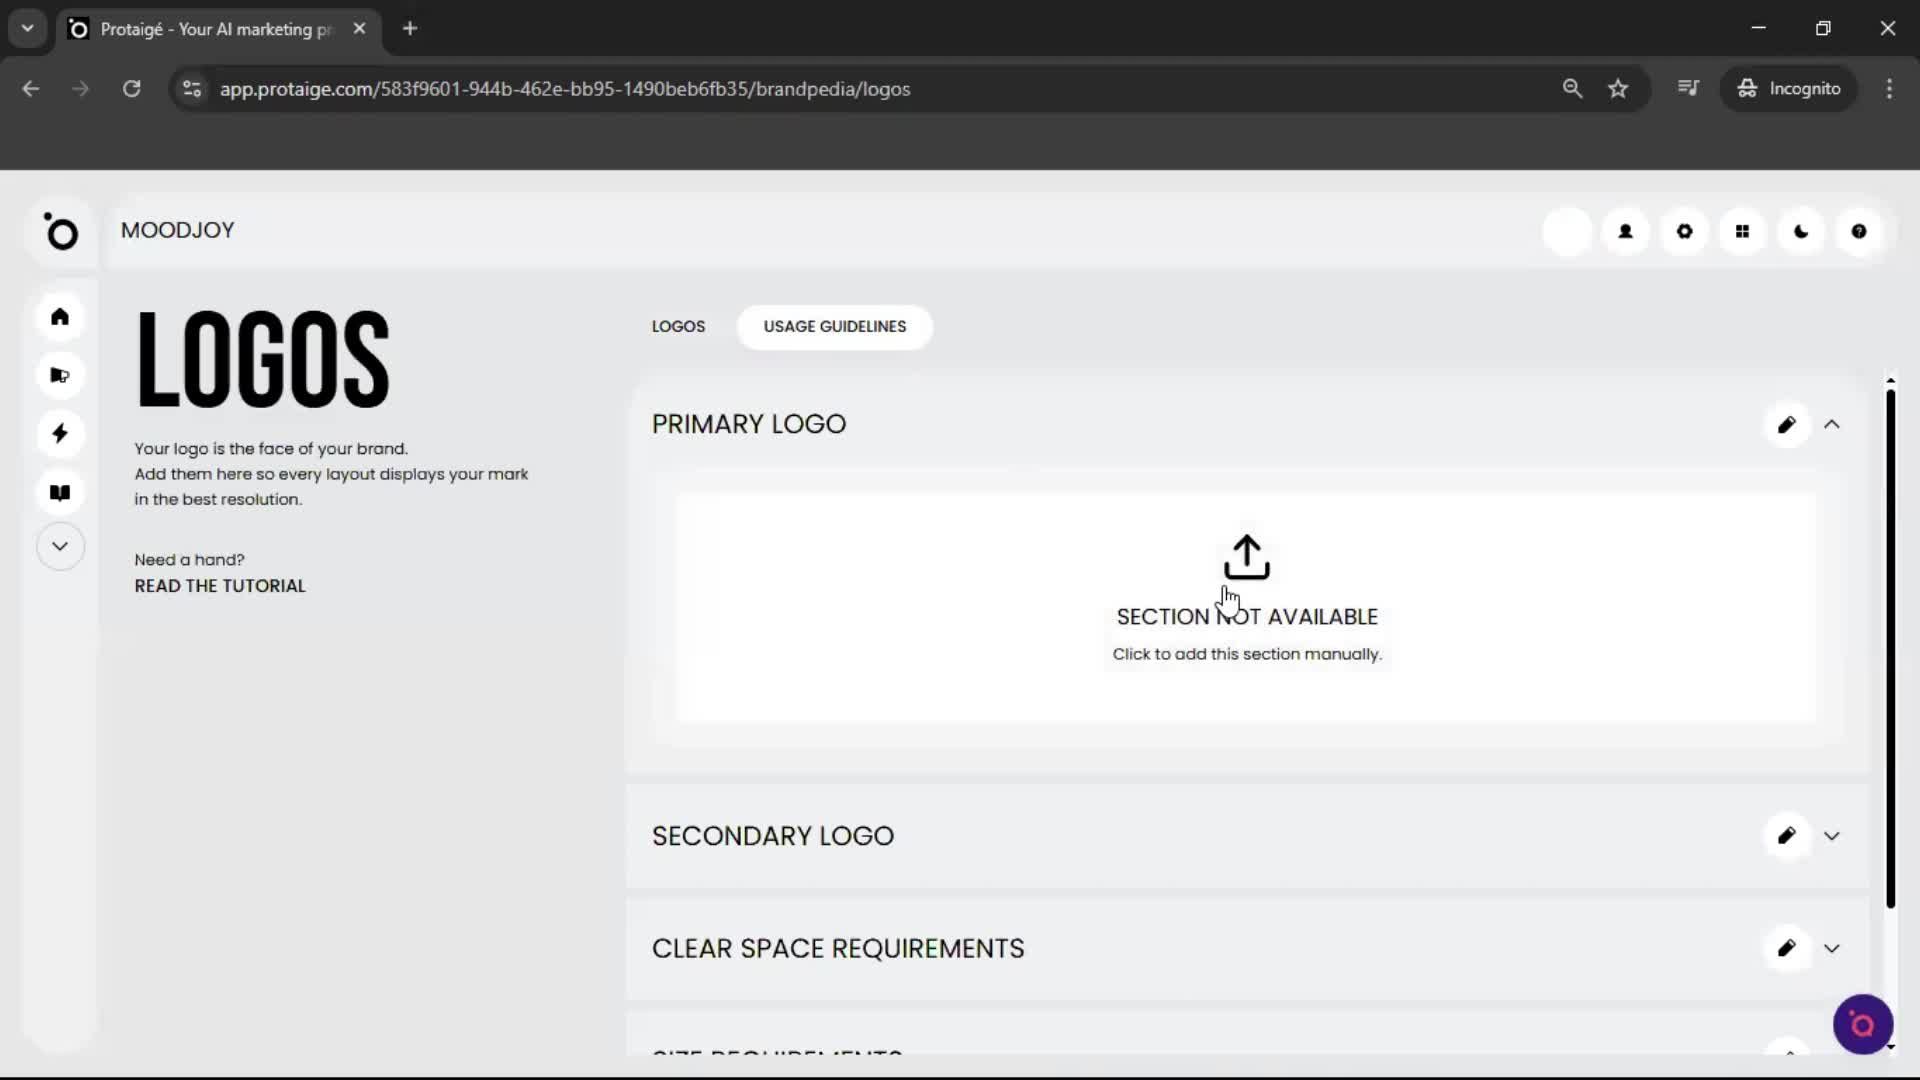The image size is (1920, 1080).
Task: Open the Read The Tutorial link
Action: point(220,586)
